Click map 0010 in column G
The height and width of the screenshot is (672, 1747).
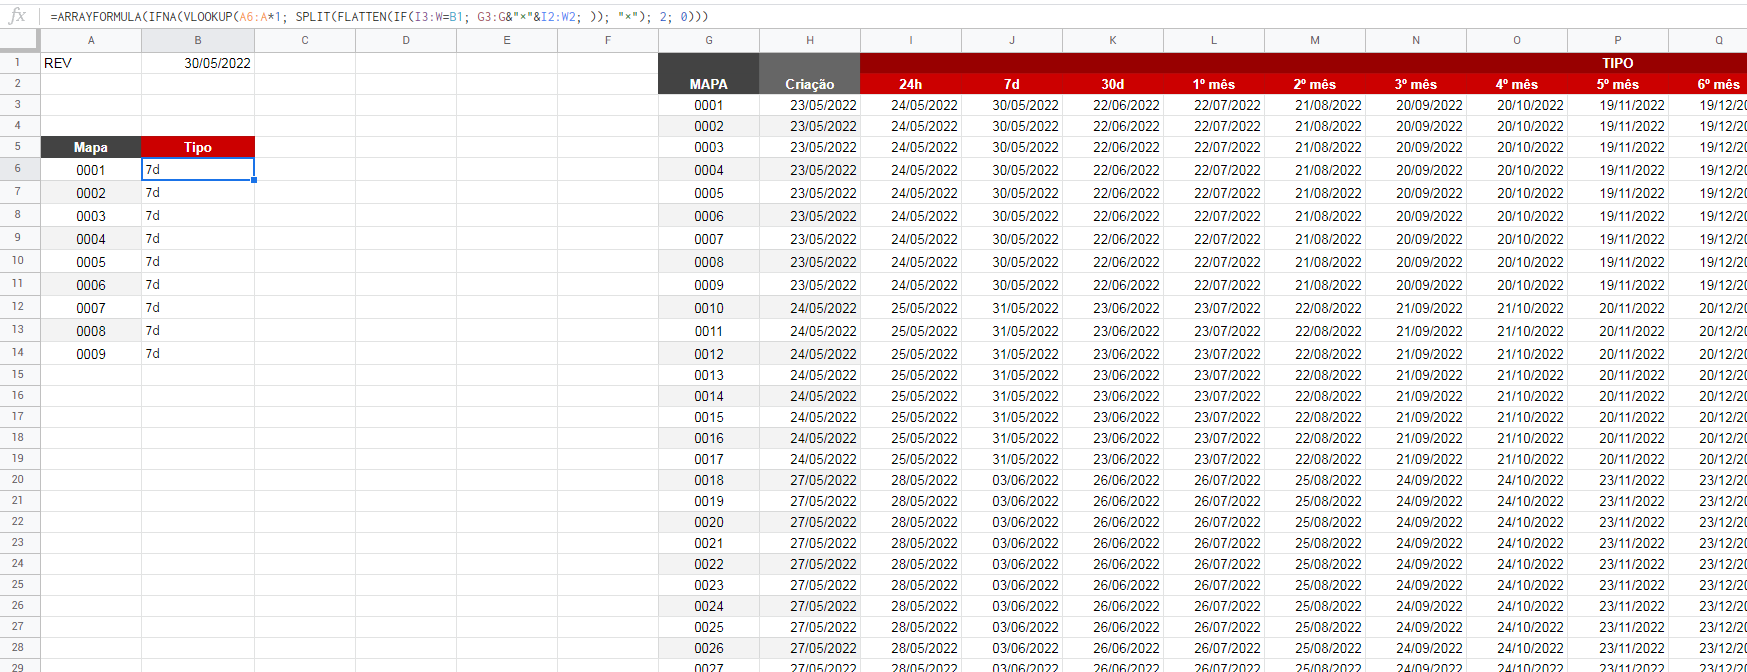pos(709,308)
